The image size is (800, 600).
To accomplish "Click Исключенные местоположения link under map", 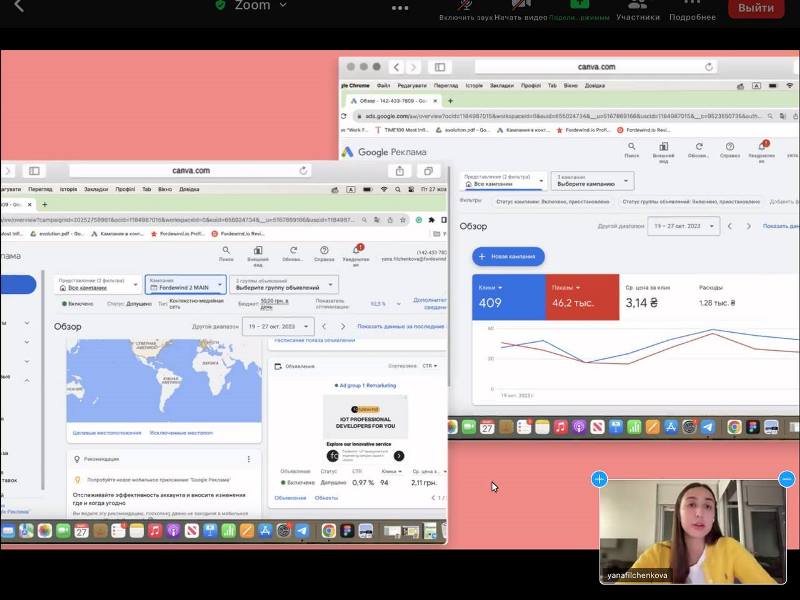I will tap(181, 433).
